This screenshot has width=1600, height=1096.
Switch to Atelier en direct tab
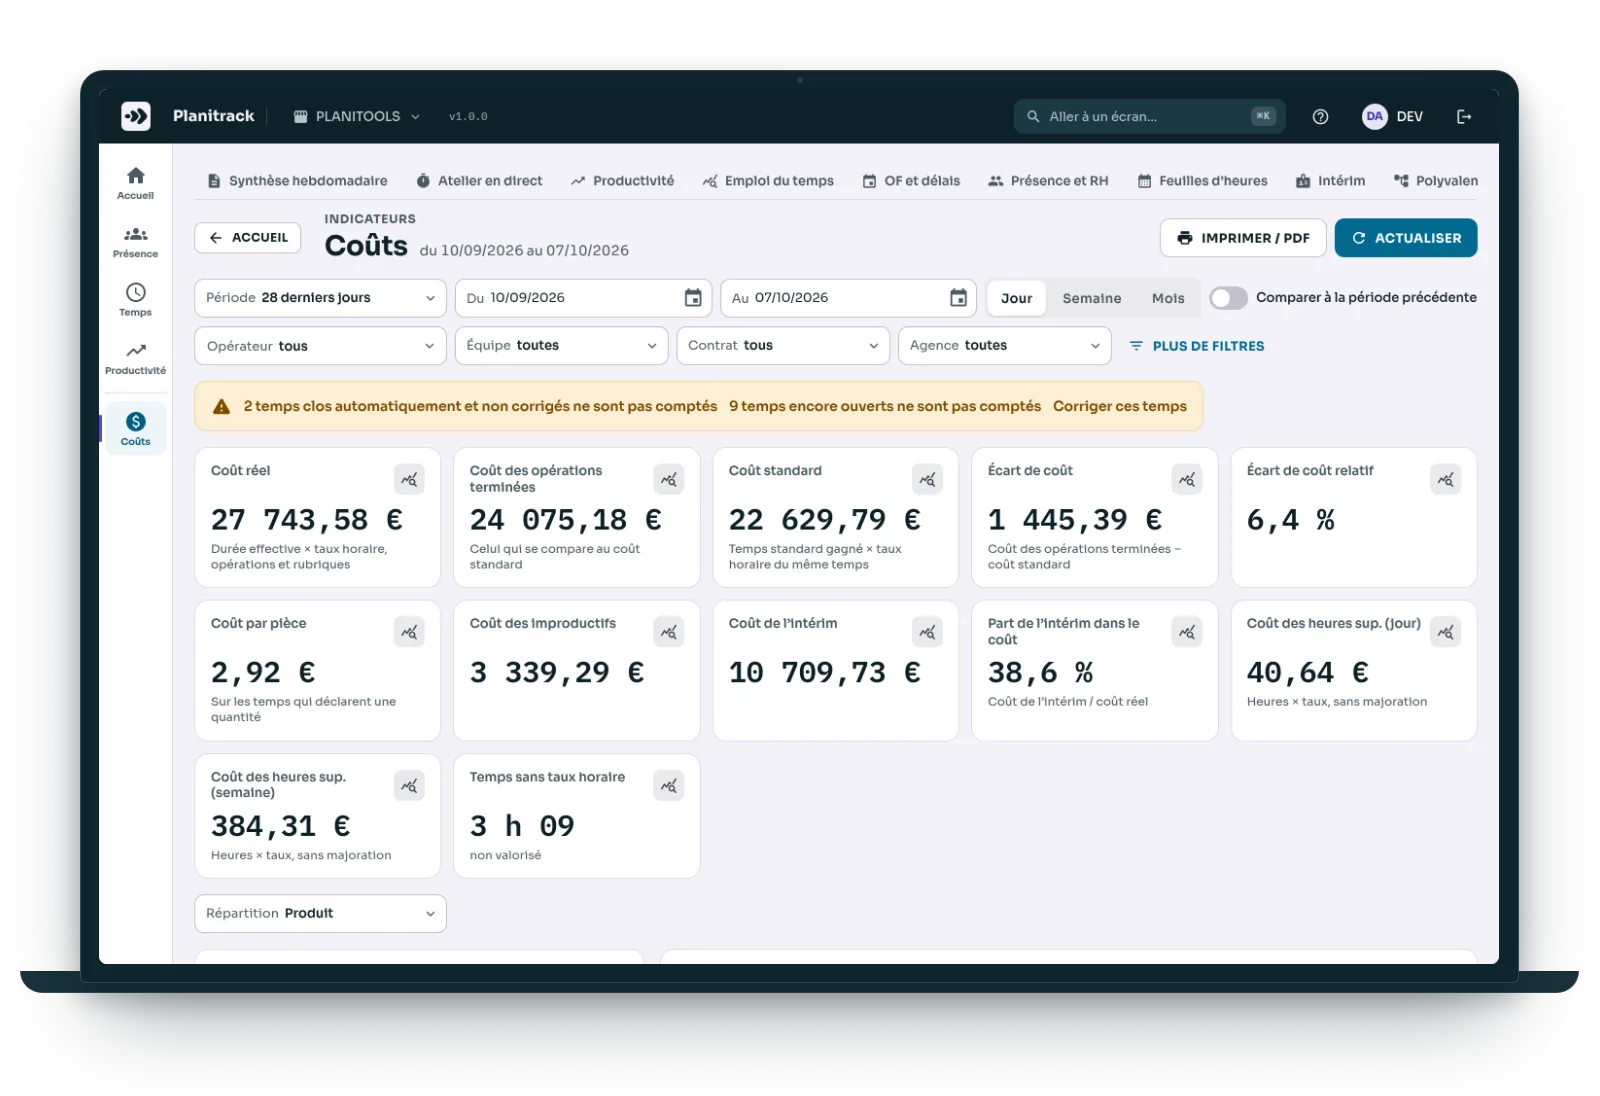coord(479,181)
